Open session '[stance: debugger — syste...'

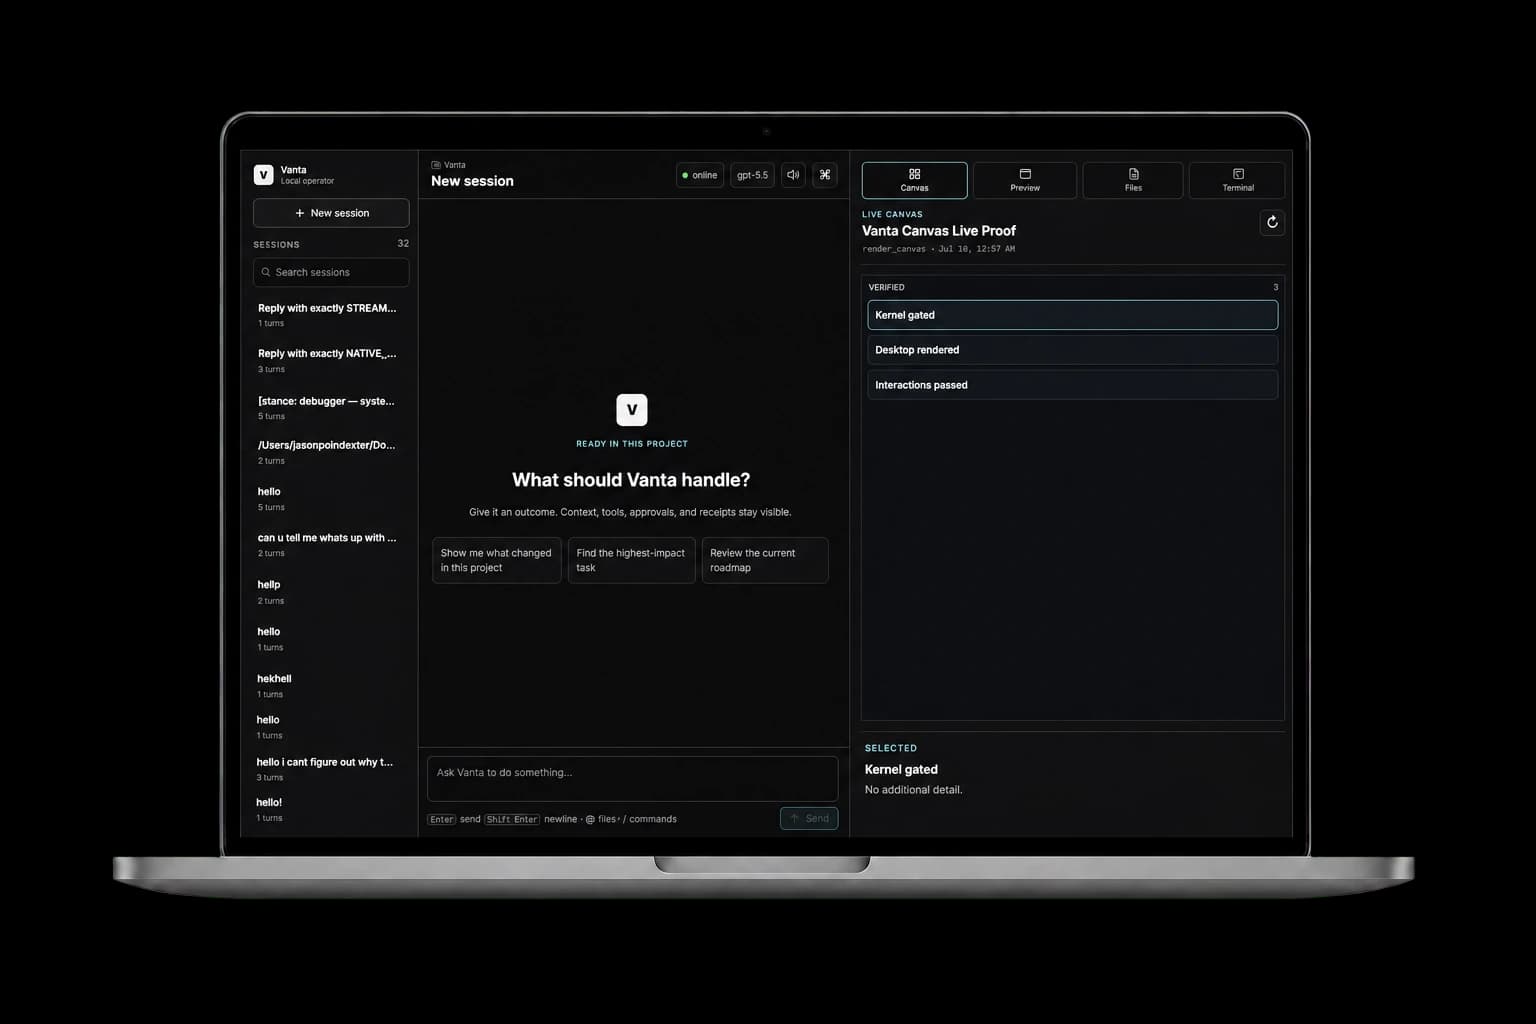click(330, 408)
